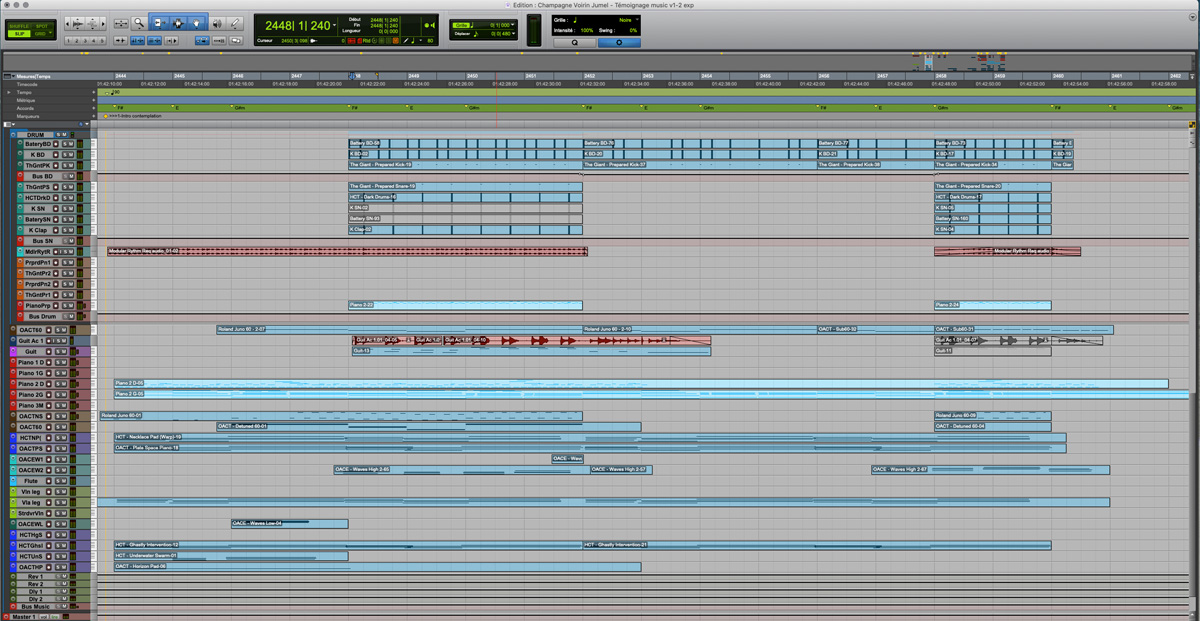Click MIDI note zoom icon
The image size is (1200, 621).
coord(92,24)
